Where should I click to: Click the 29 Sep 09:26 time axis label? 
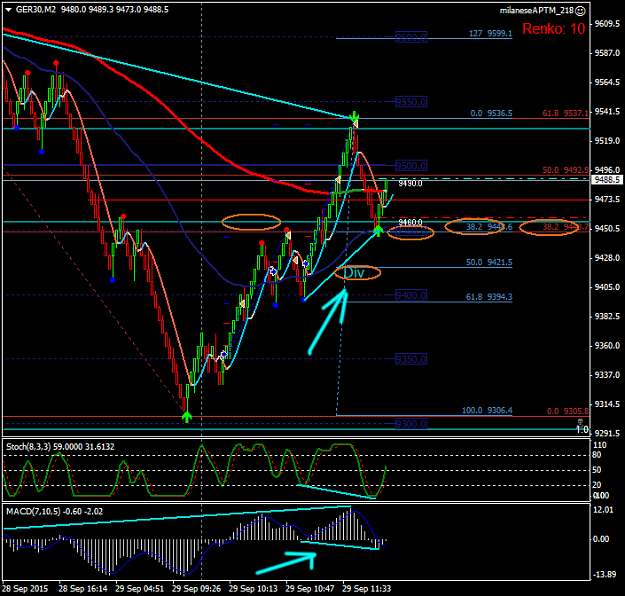coord(197,589)
